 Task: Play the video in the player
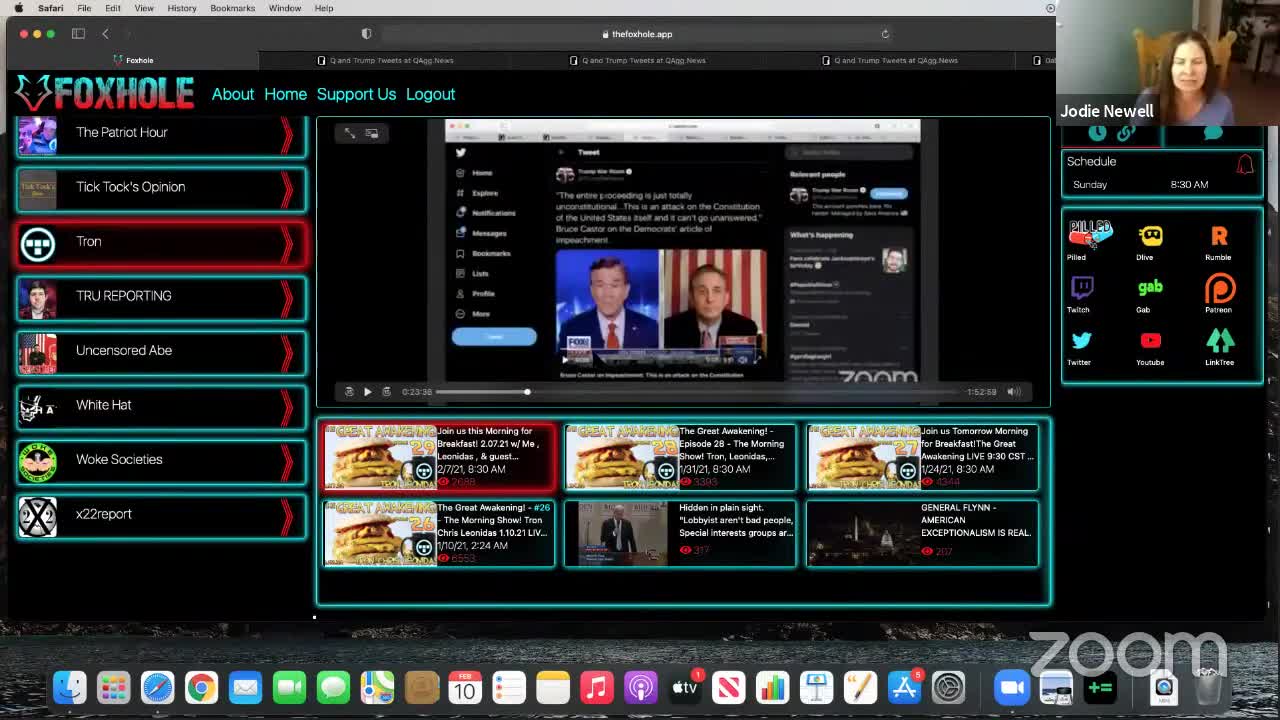coord(367,392)
